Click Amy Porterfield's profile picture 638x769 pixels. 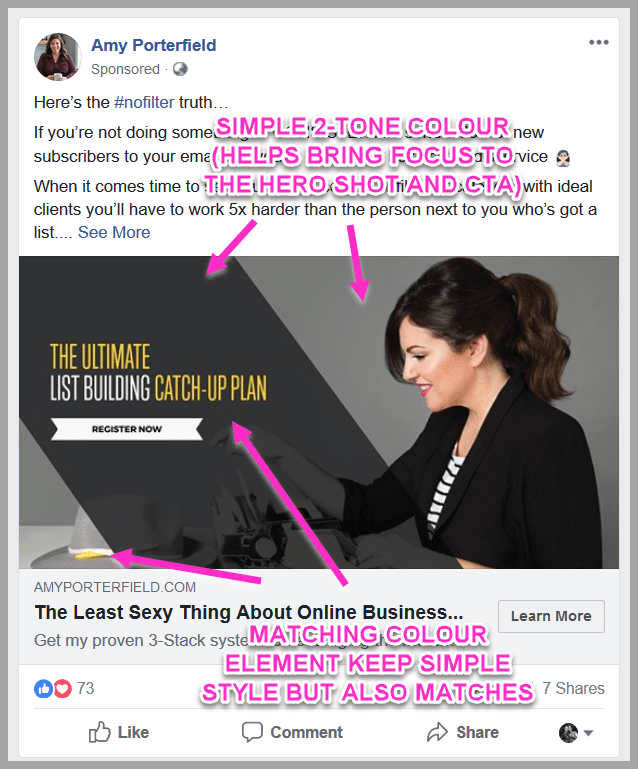click(x=57, y=56)
